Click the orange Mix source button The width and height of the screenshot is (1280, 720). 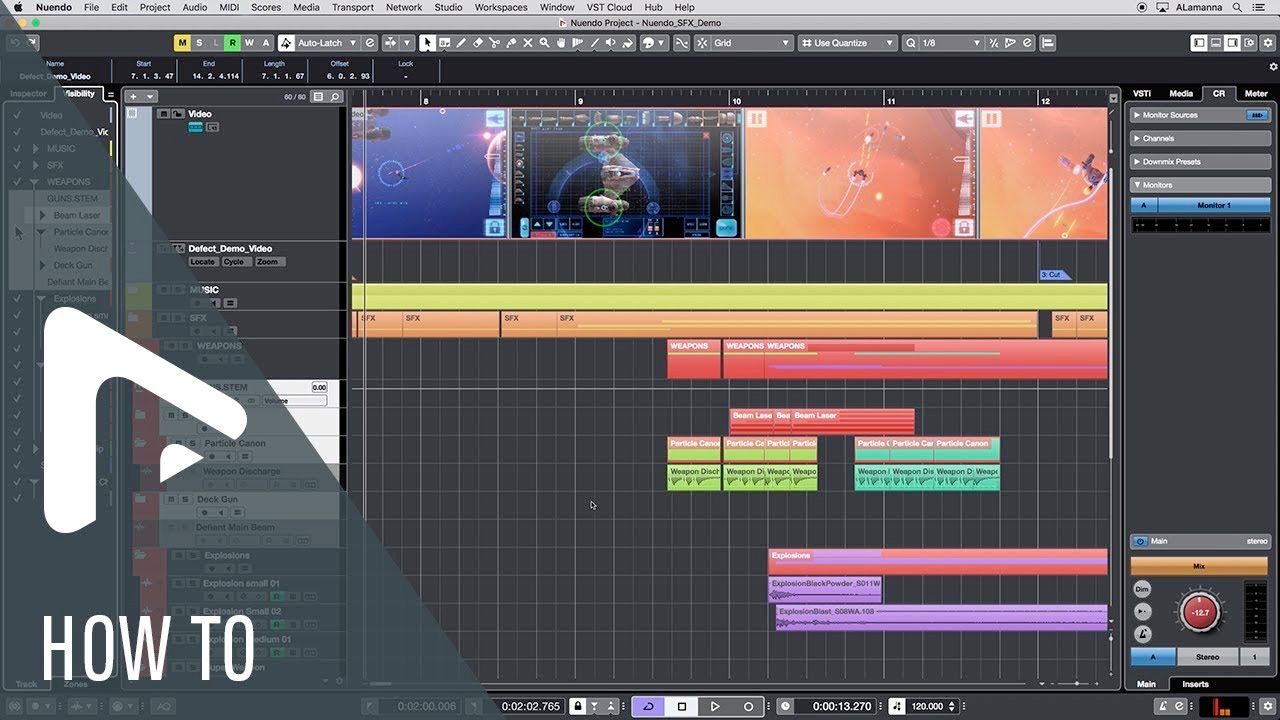(1199, 566)
